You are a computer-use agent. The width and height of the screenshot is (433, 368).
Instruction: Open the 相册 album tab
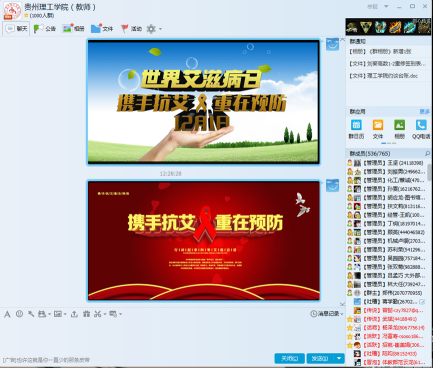tap(73, 29)
